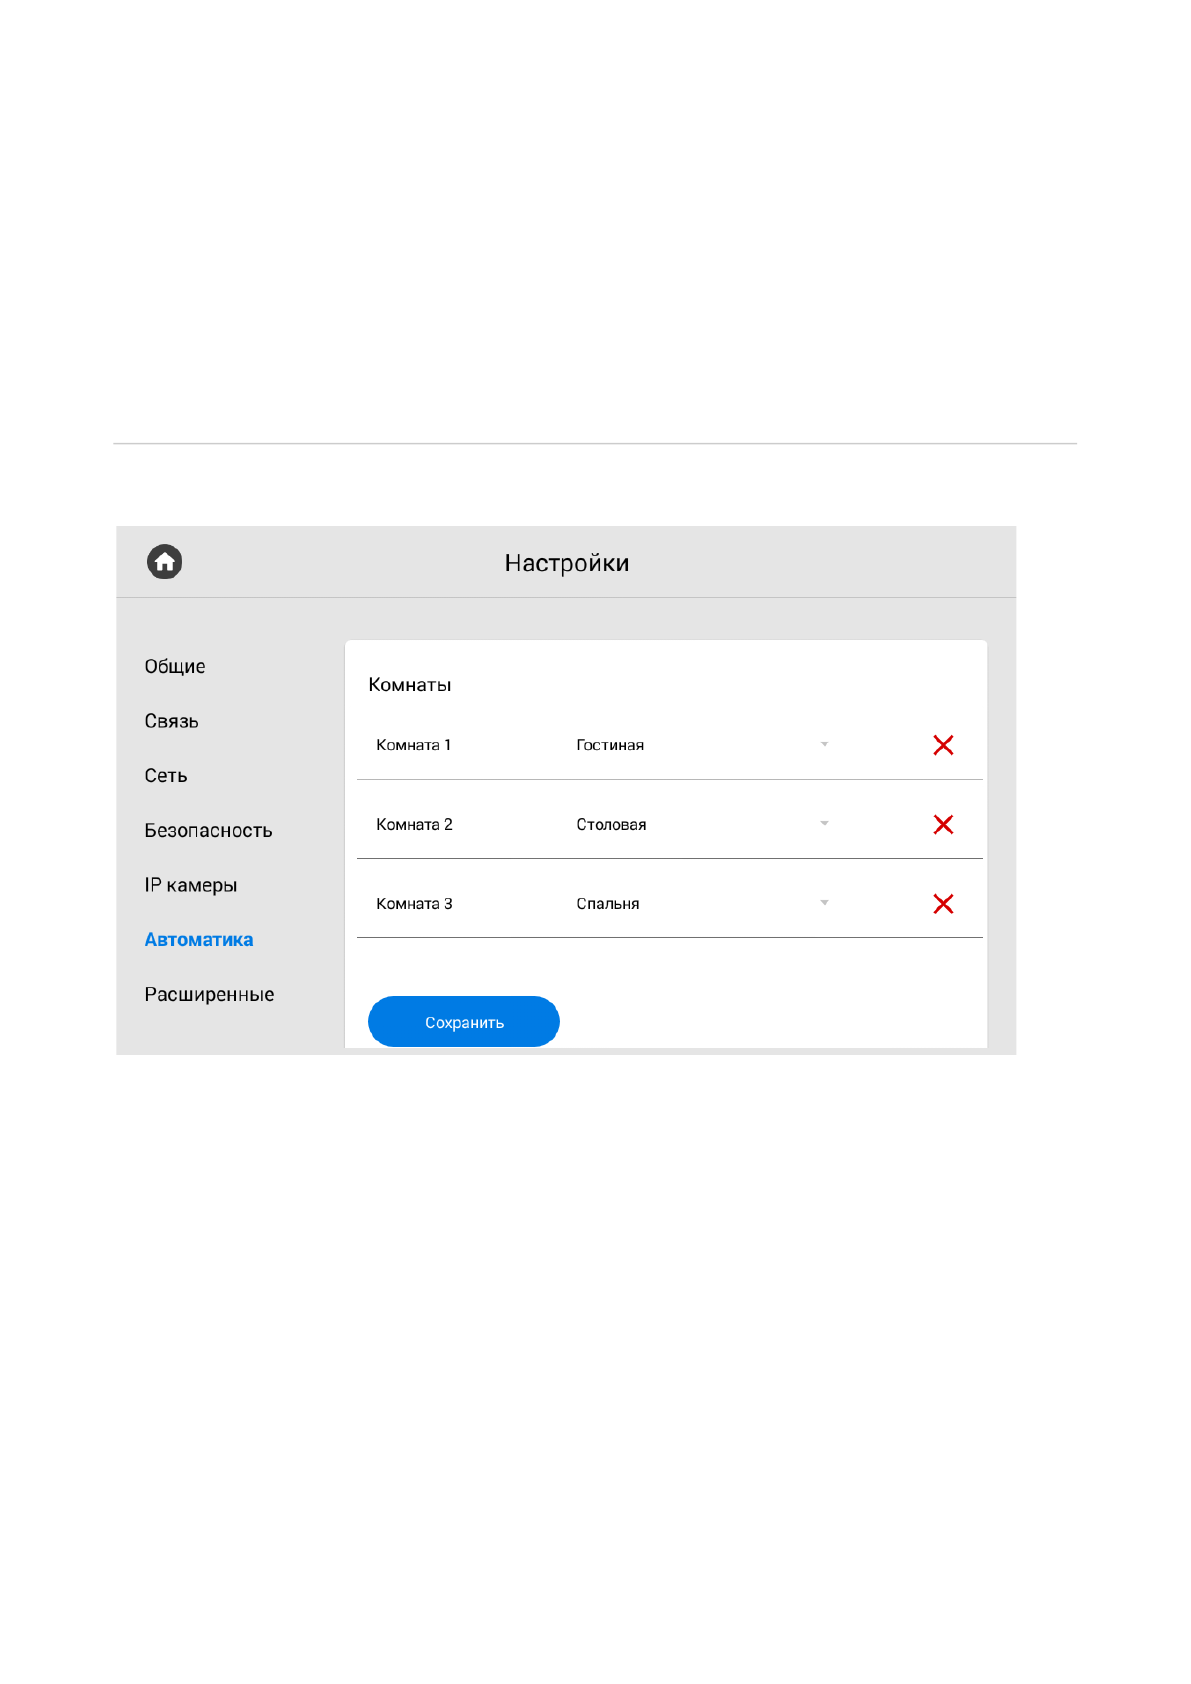The height and width of the screenshot is (1684, 1191).
Task: Open the Столовая dropdown arrow
Action: [x=824, y=823]
